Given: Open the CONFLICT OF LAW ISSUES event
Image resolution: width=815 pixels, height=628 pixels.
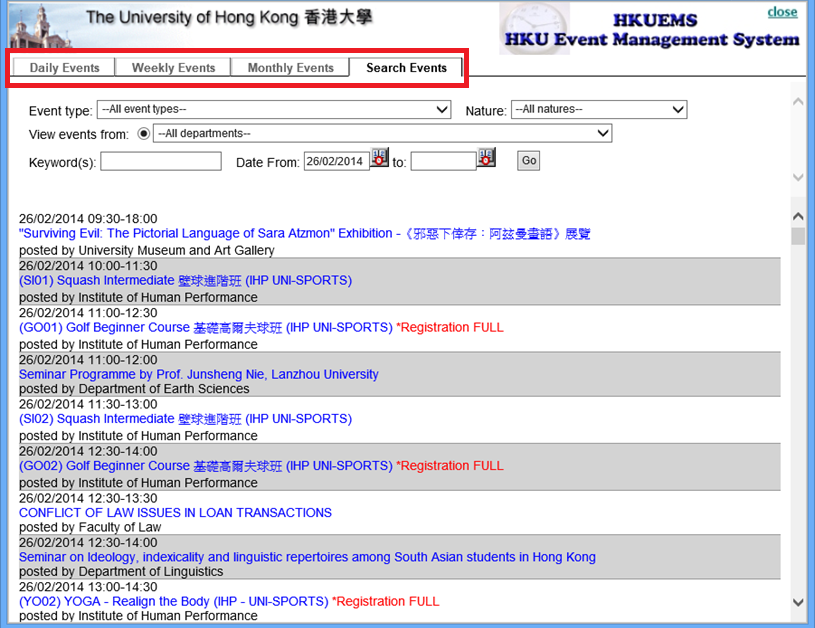Looking at the screenshot, I should point(175,512).
